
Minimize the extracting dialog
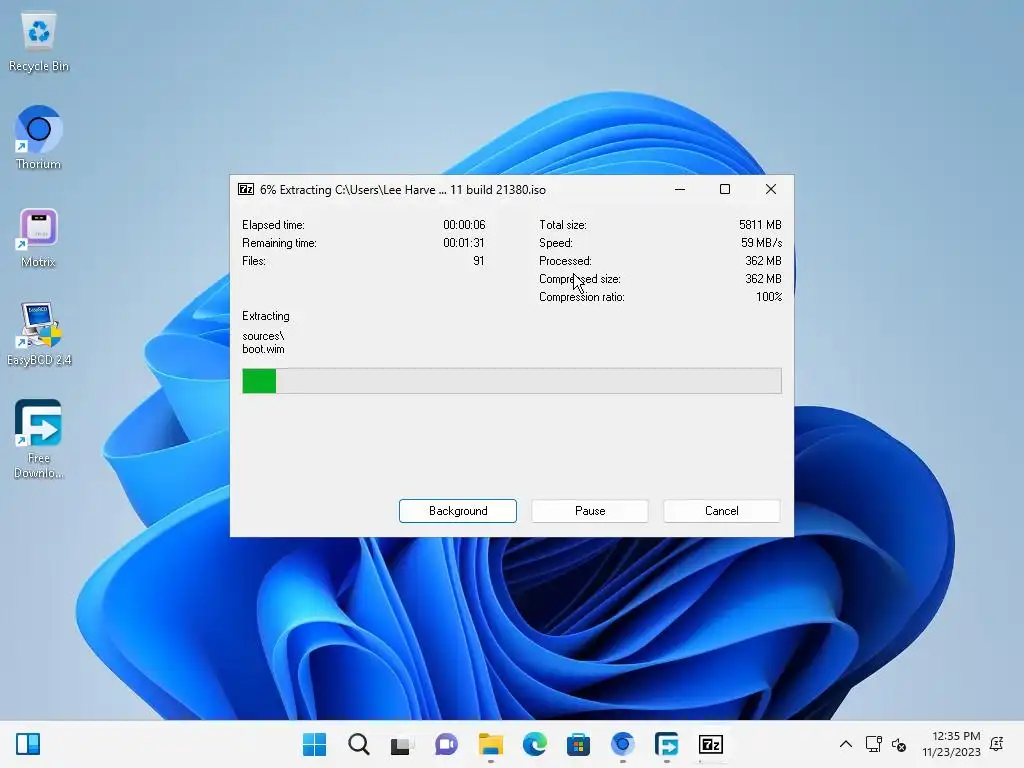(680, 189)
